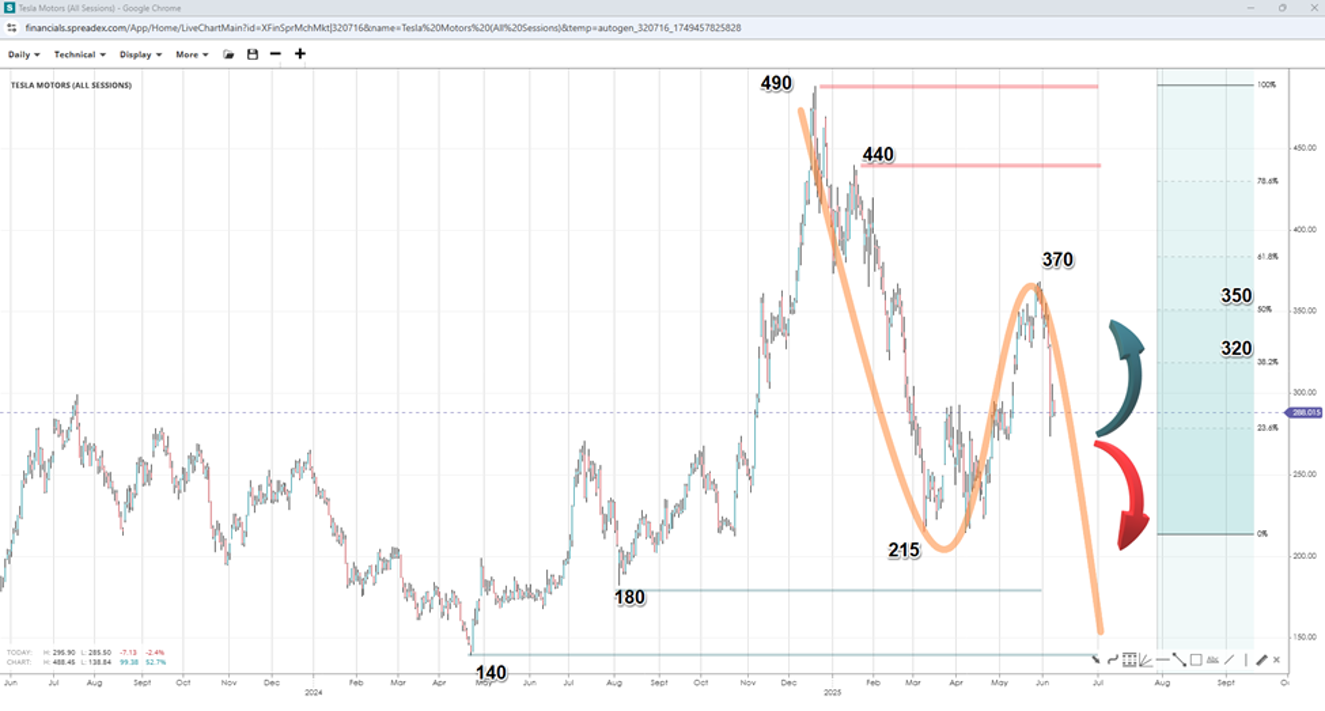Zoom in with the plus icon
1325x711 pixels.
pos(299,54)
